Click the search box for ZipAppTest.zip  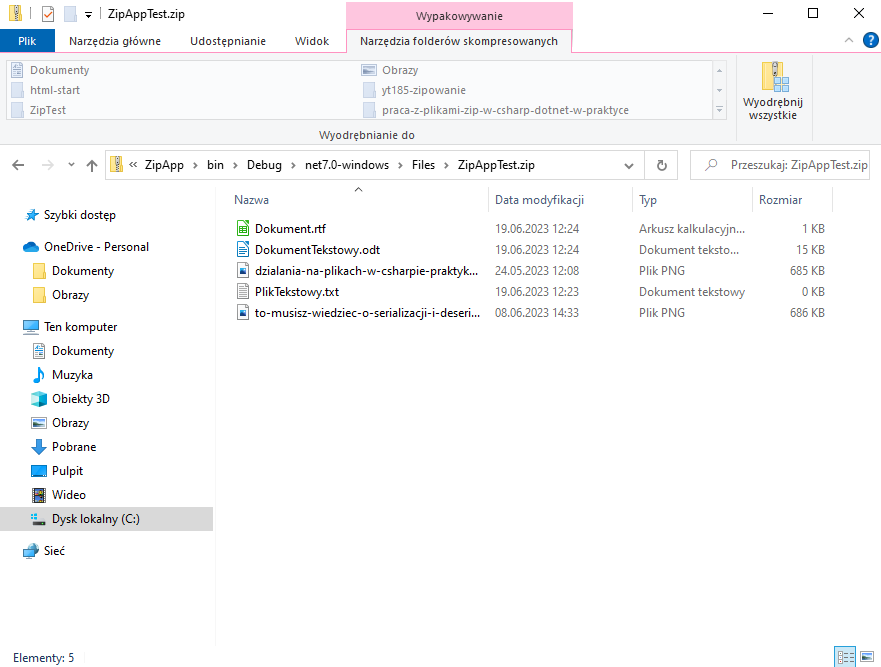(785, 166)
